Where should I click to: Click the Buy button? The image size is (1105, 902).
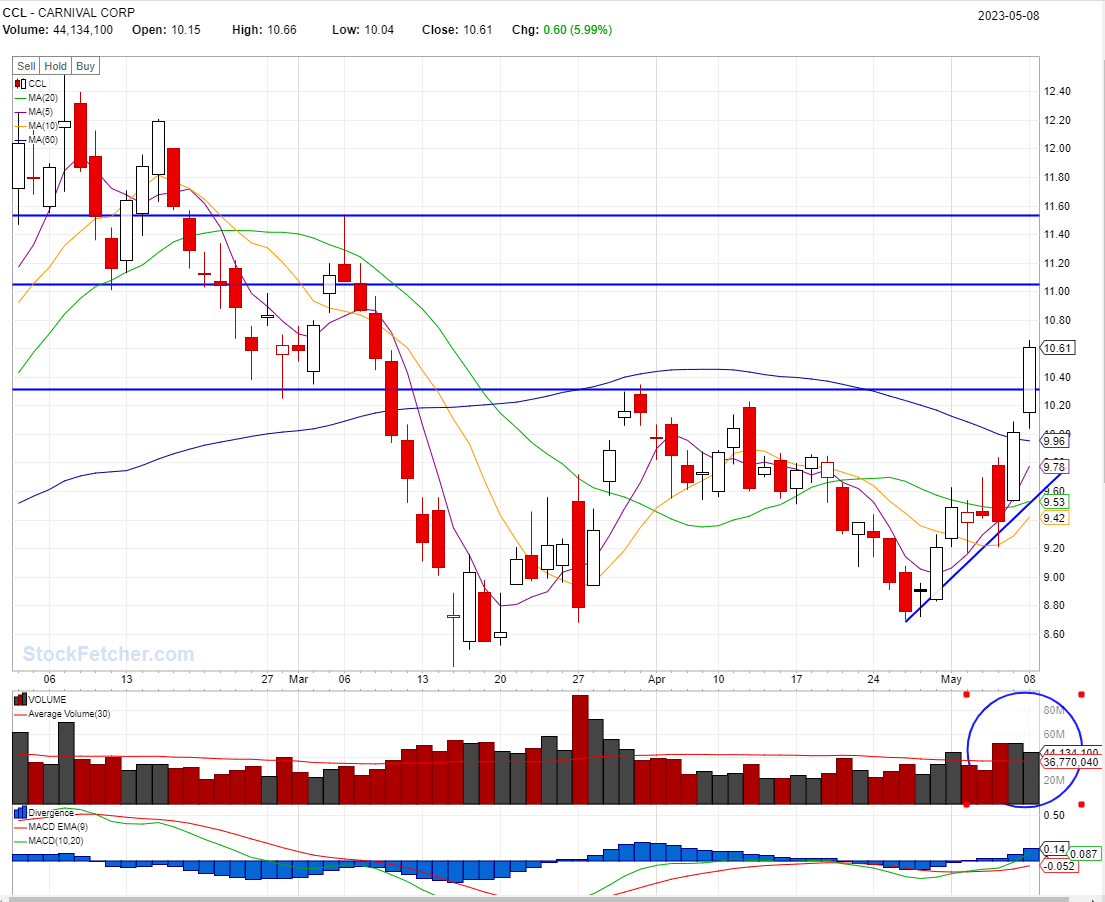pos(85,66)
